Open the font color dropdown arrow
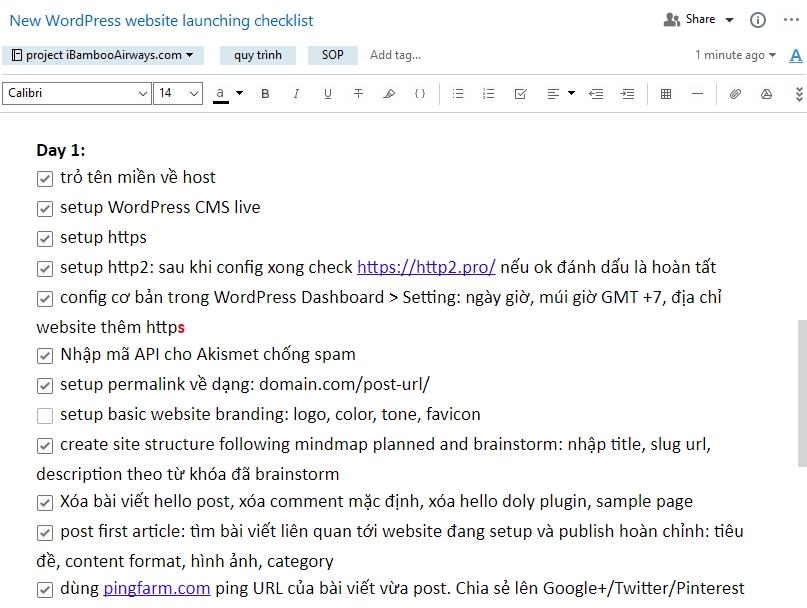This screenshot has height=608, width=807. tap(239, 94)
